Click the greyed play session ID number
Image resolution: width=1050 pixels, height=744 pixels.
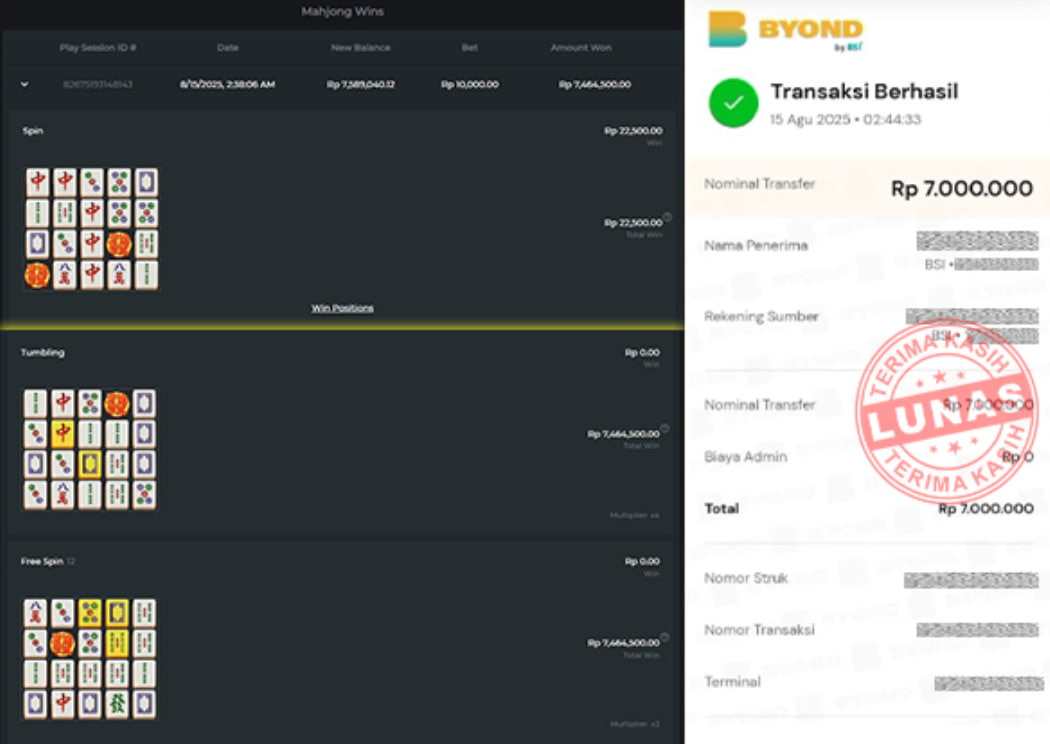click(98, 84)
